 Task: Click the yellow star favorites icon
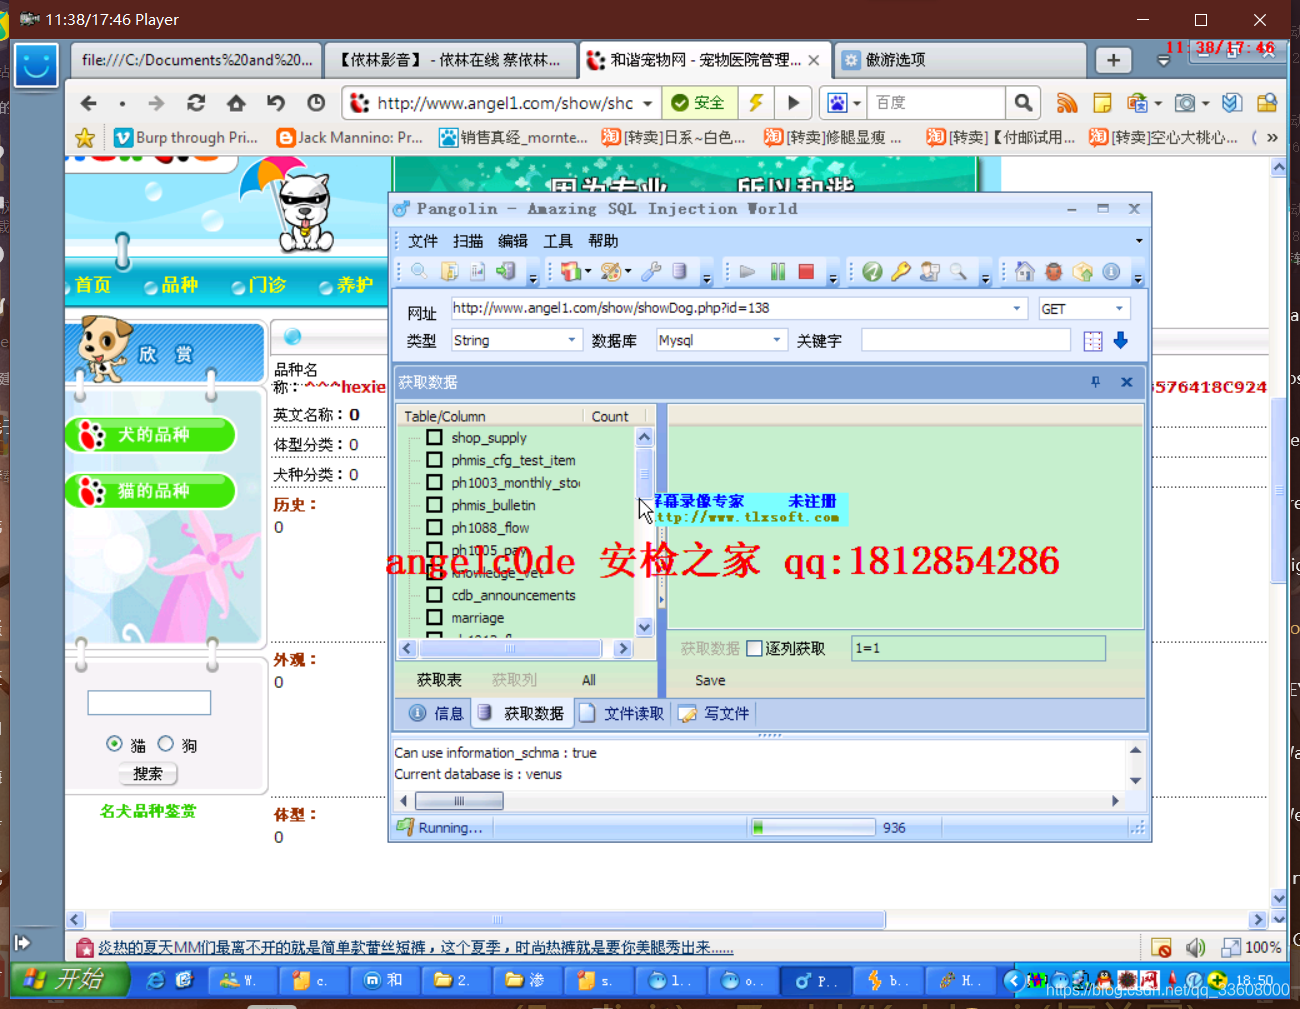[85, 137]
